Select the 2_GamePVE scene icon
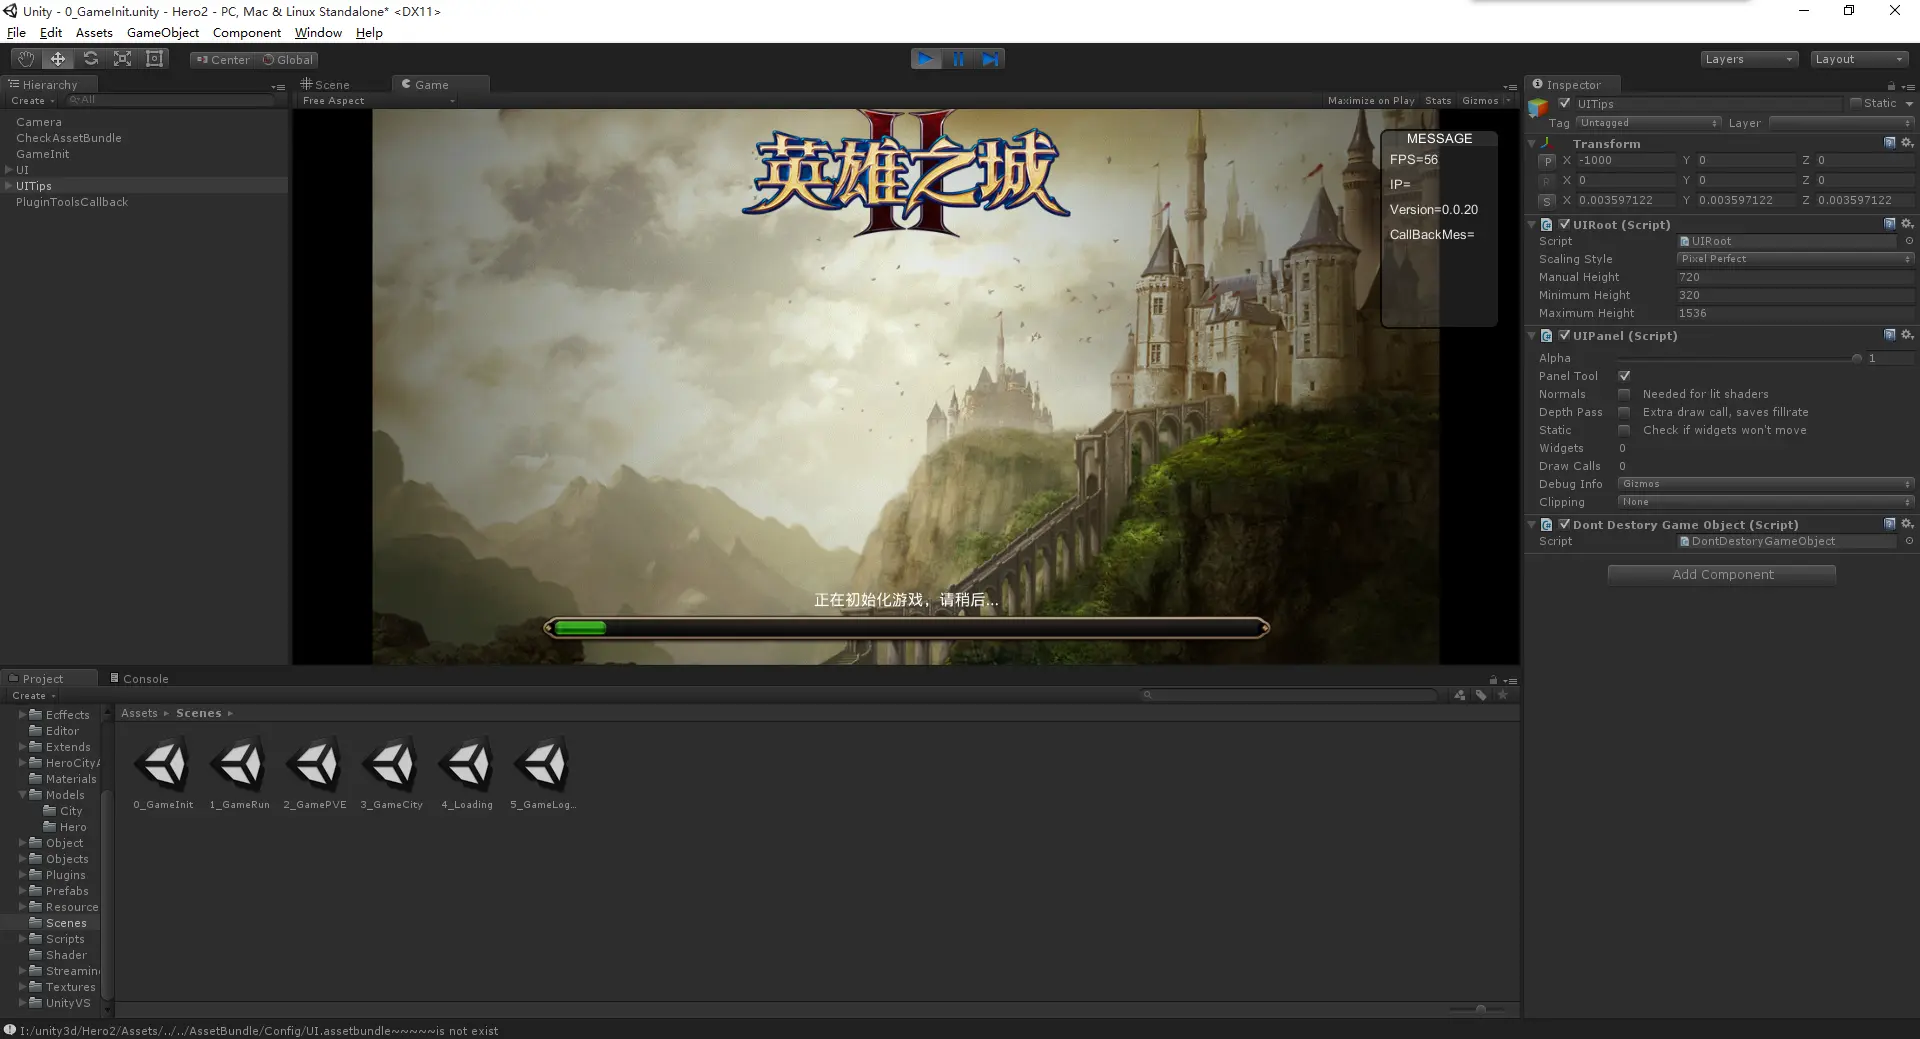 coord(315,765)
